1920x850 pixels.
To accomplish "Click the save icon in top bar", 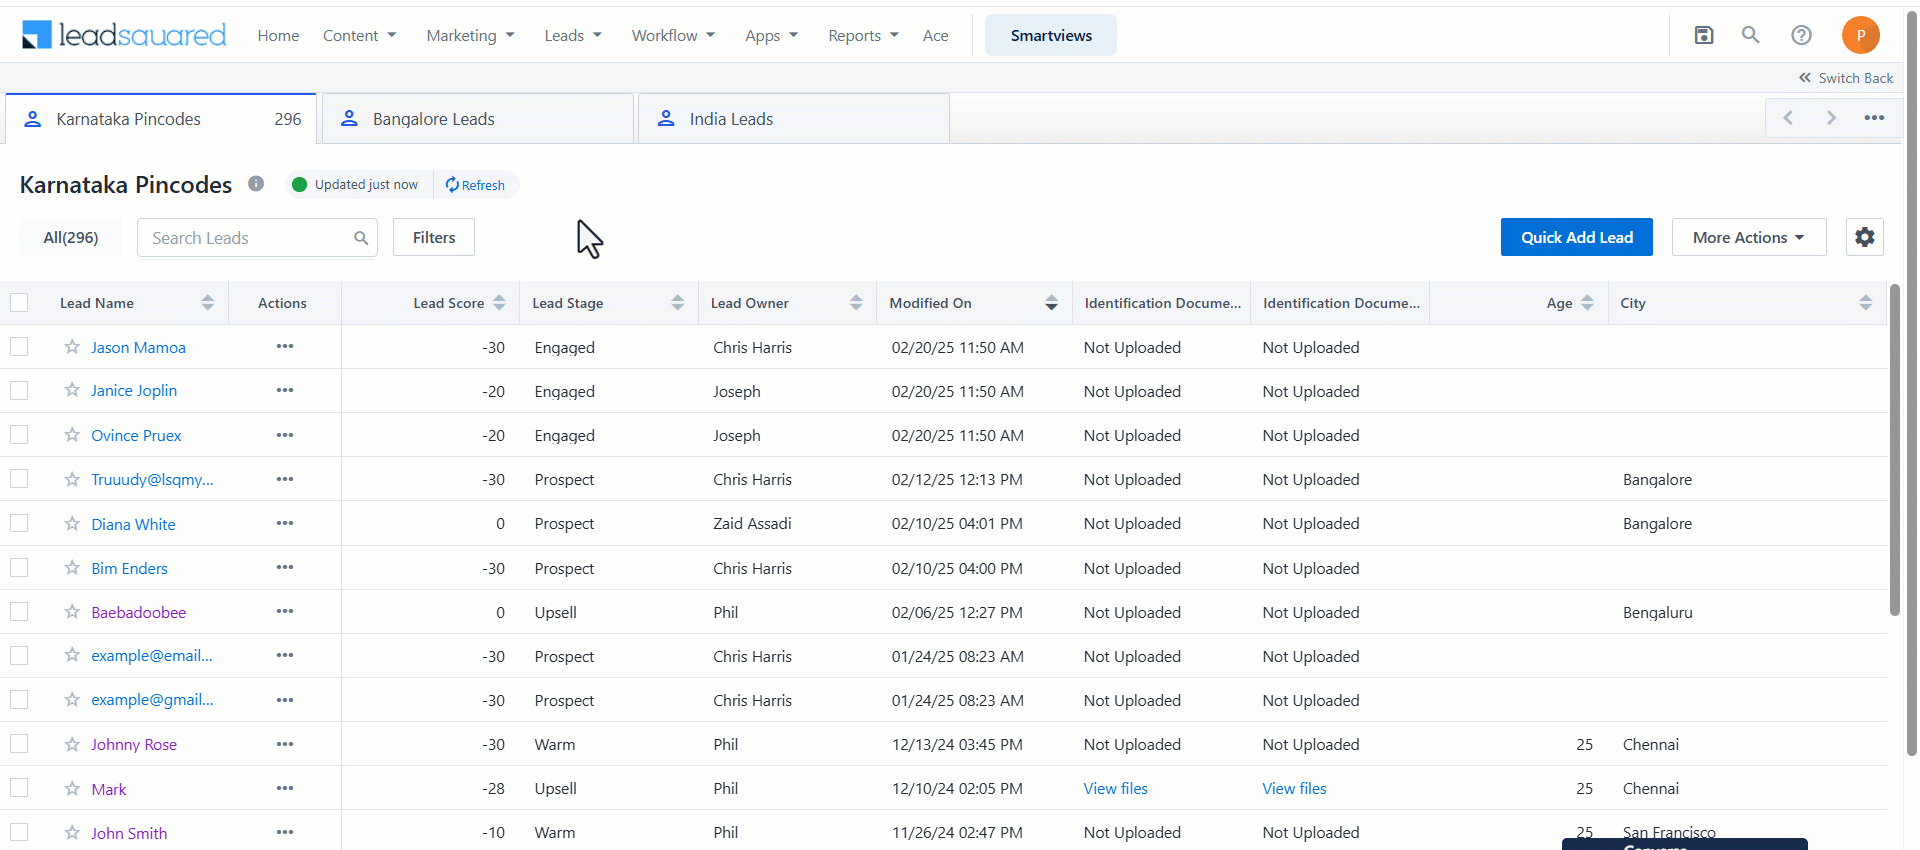I will click(1704, 35).
